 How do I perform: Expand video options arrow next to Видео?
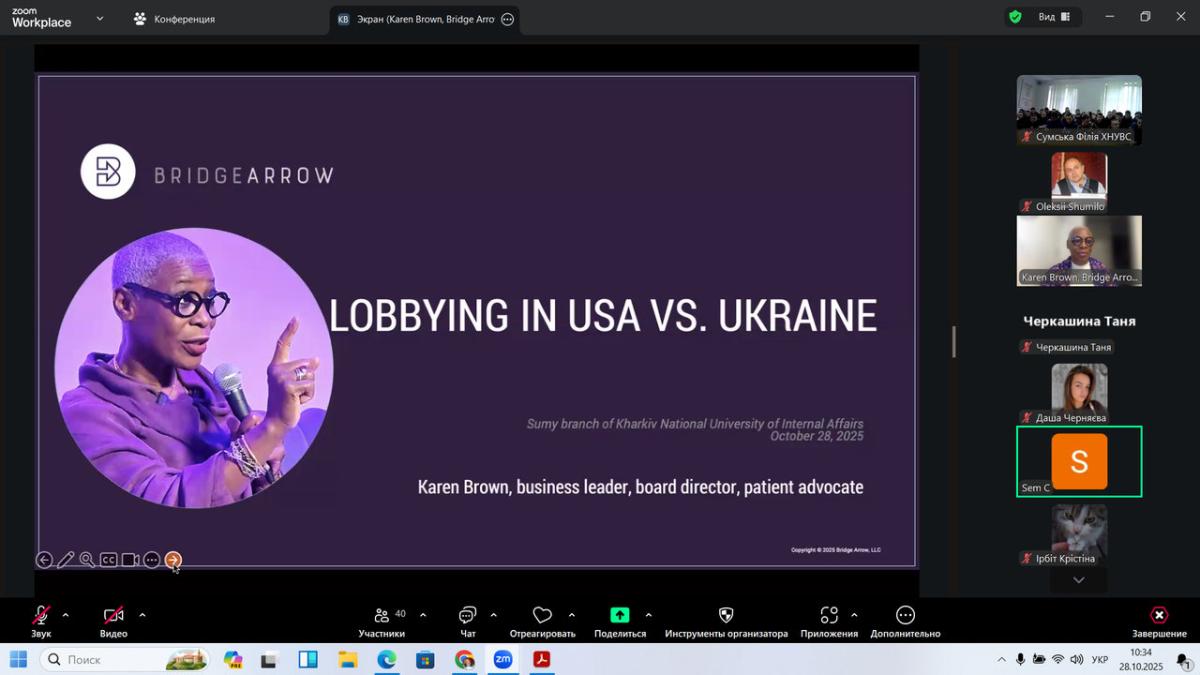(142, 615)
